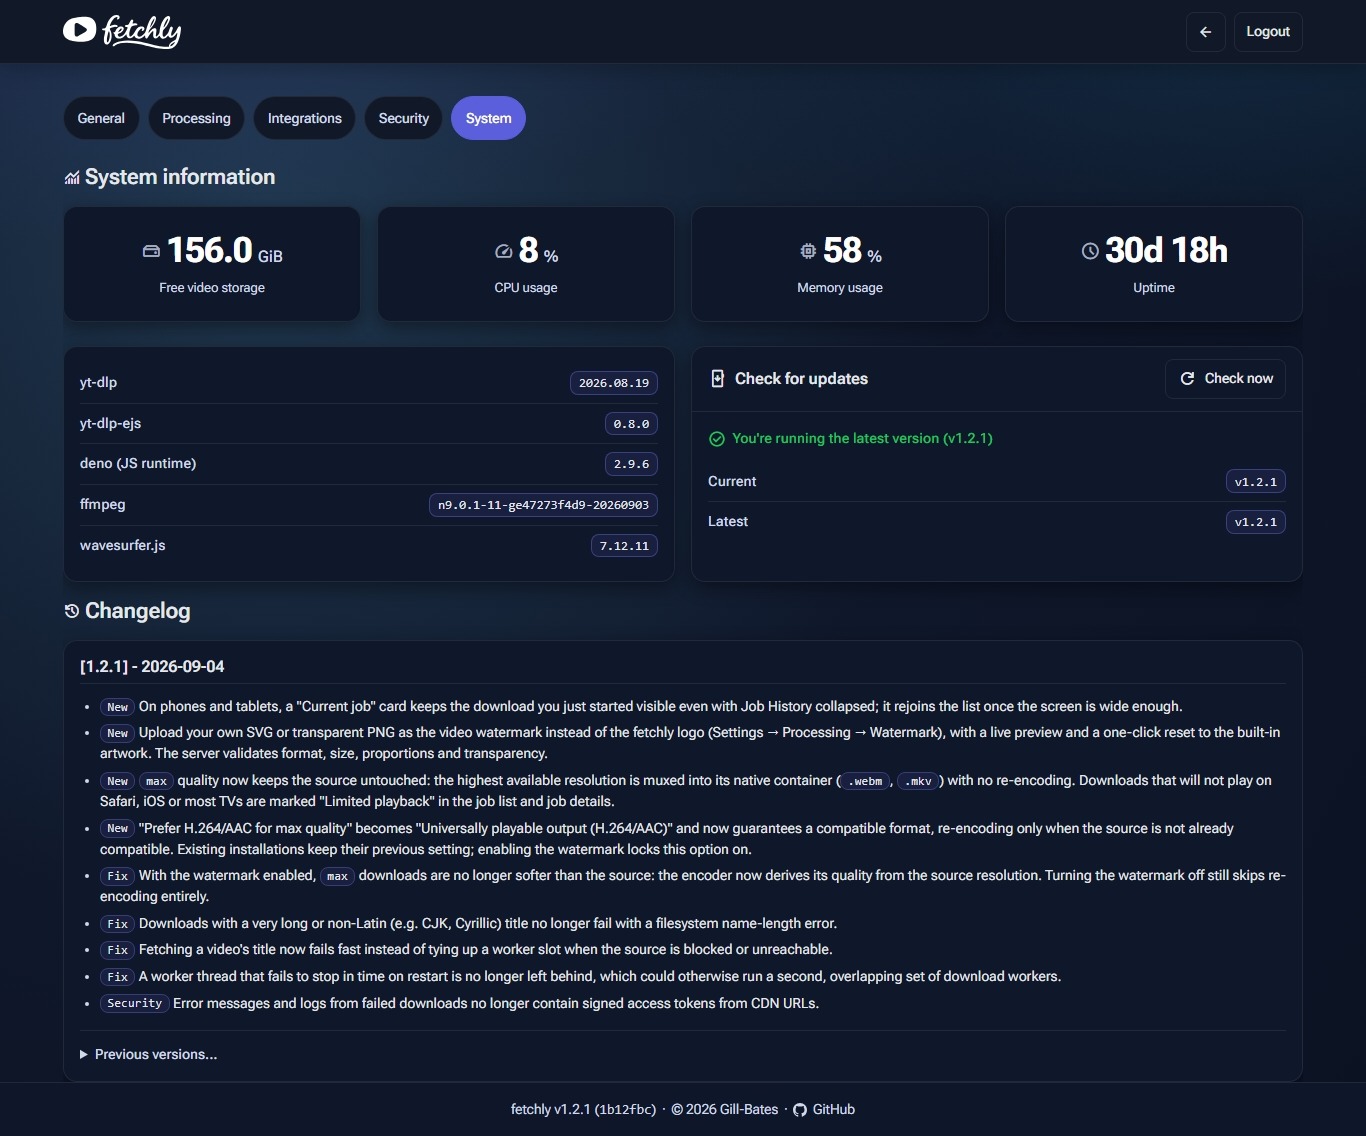Click the commit hash 1b12fbc in footer
1366x1136 pixels.
click(625, 1110)
